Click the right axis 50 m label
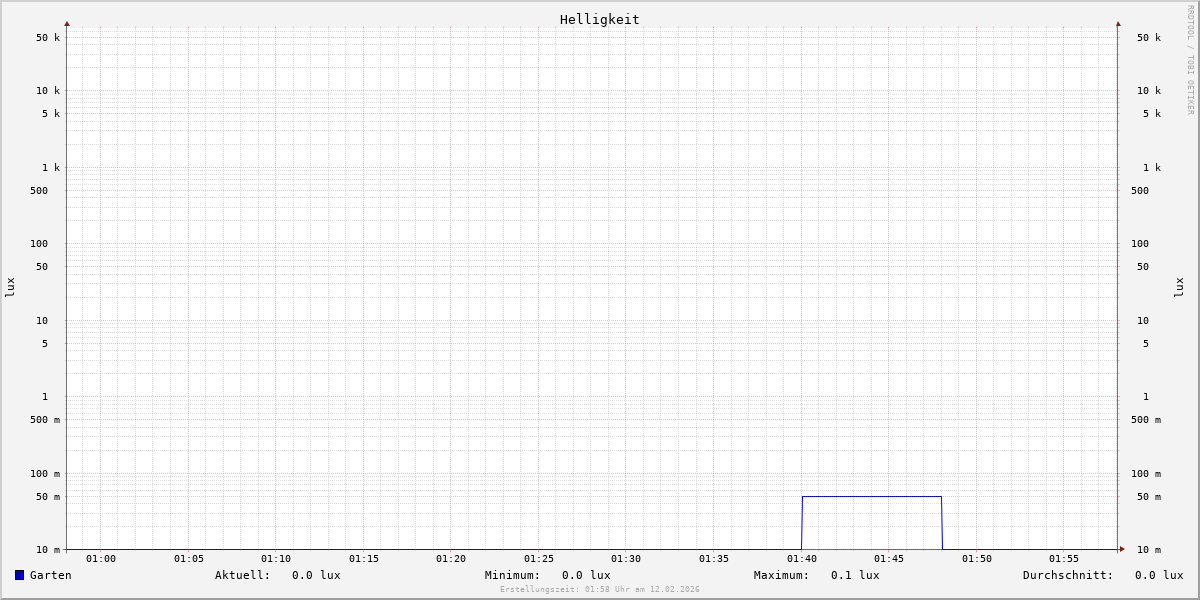 tap(1149, 497)
